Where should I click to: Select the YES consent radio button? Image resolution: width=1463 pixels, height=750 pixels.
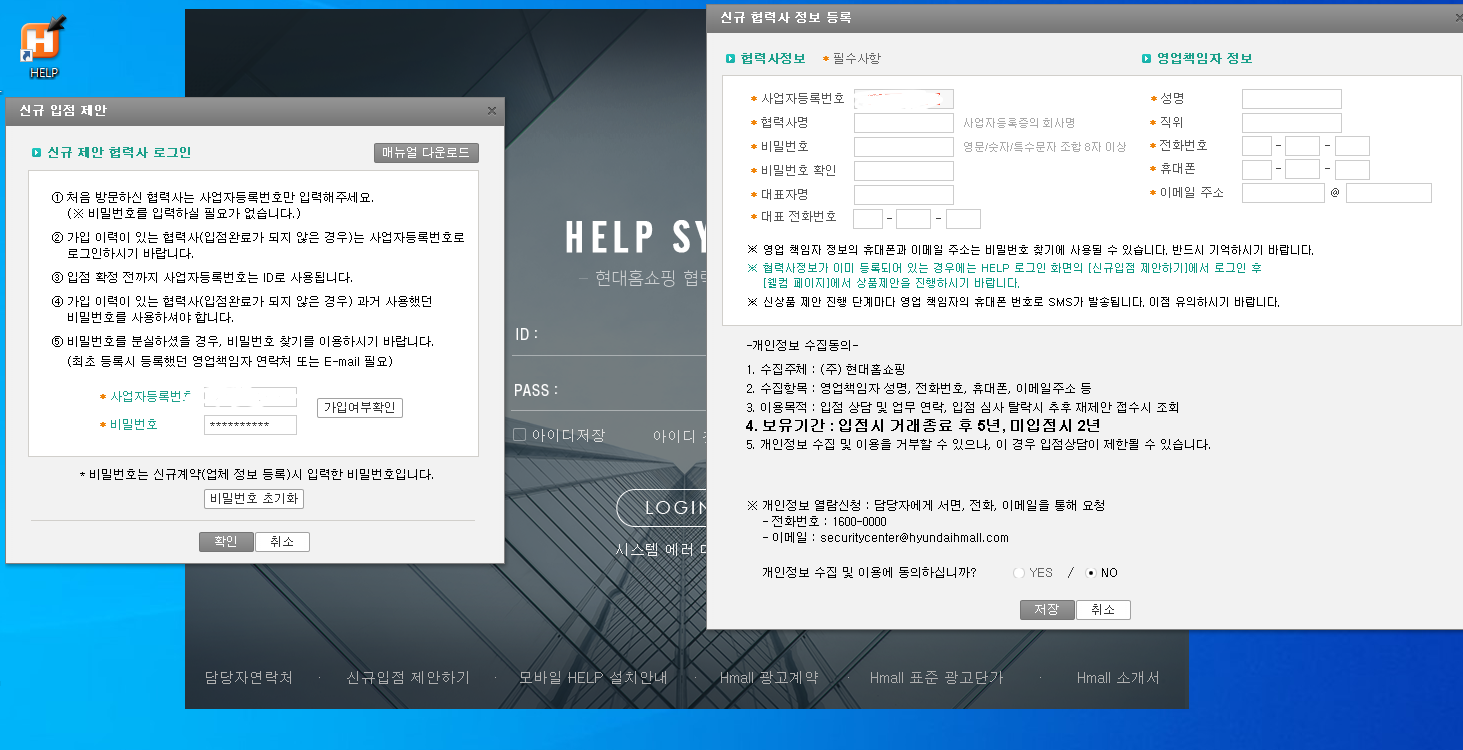1019,573
